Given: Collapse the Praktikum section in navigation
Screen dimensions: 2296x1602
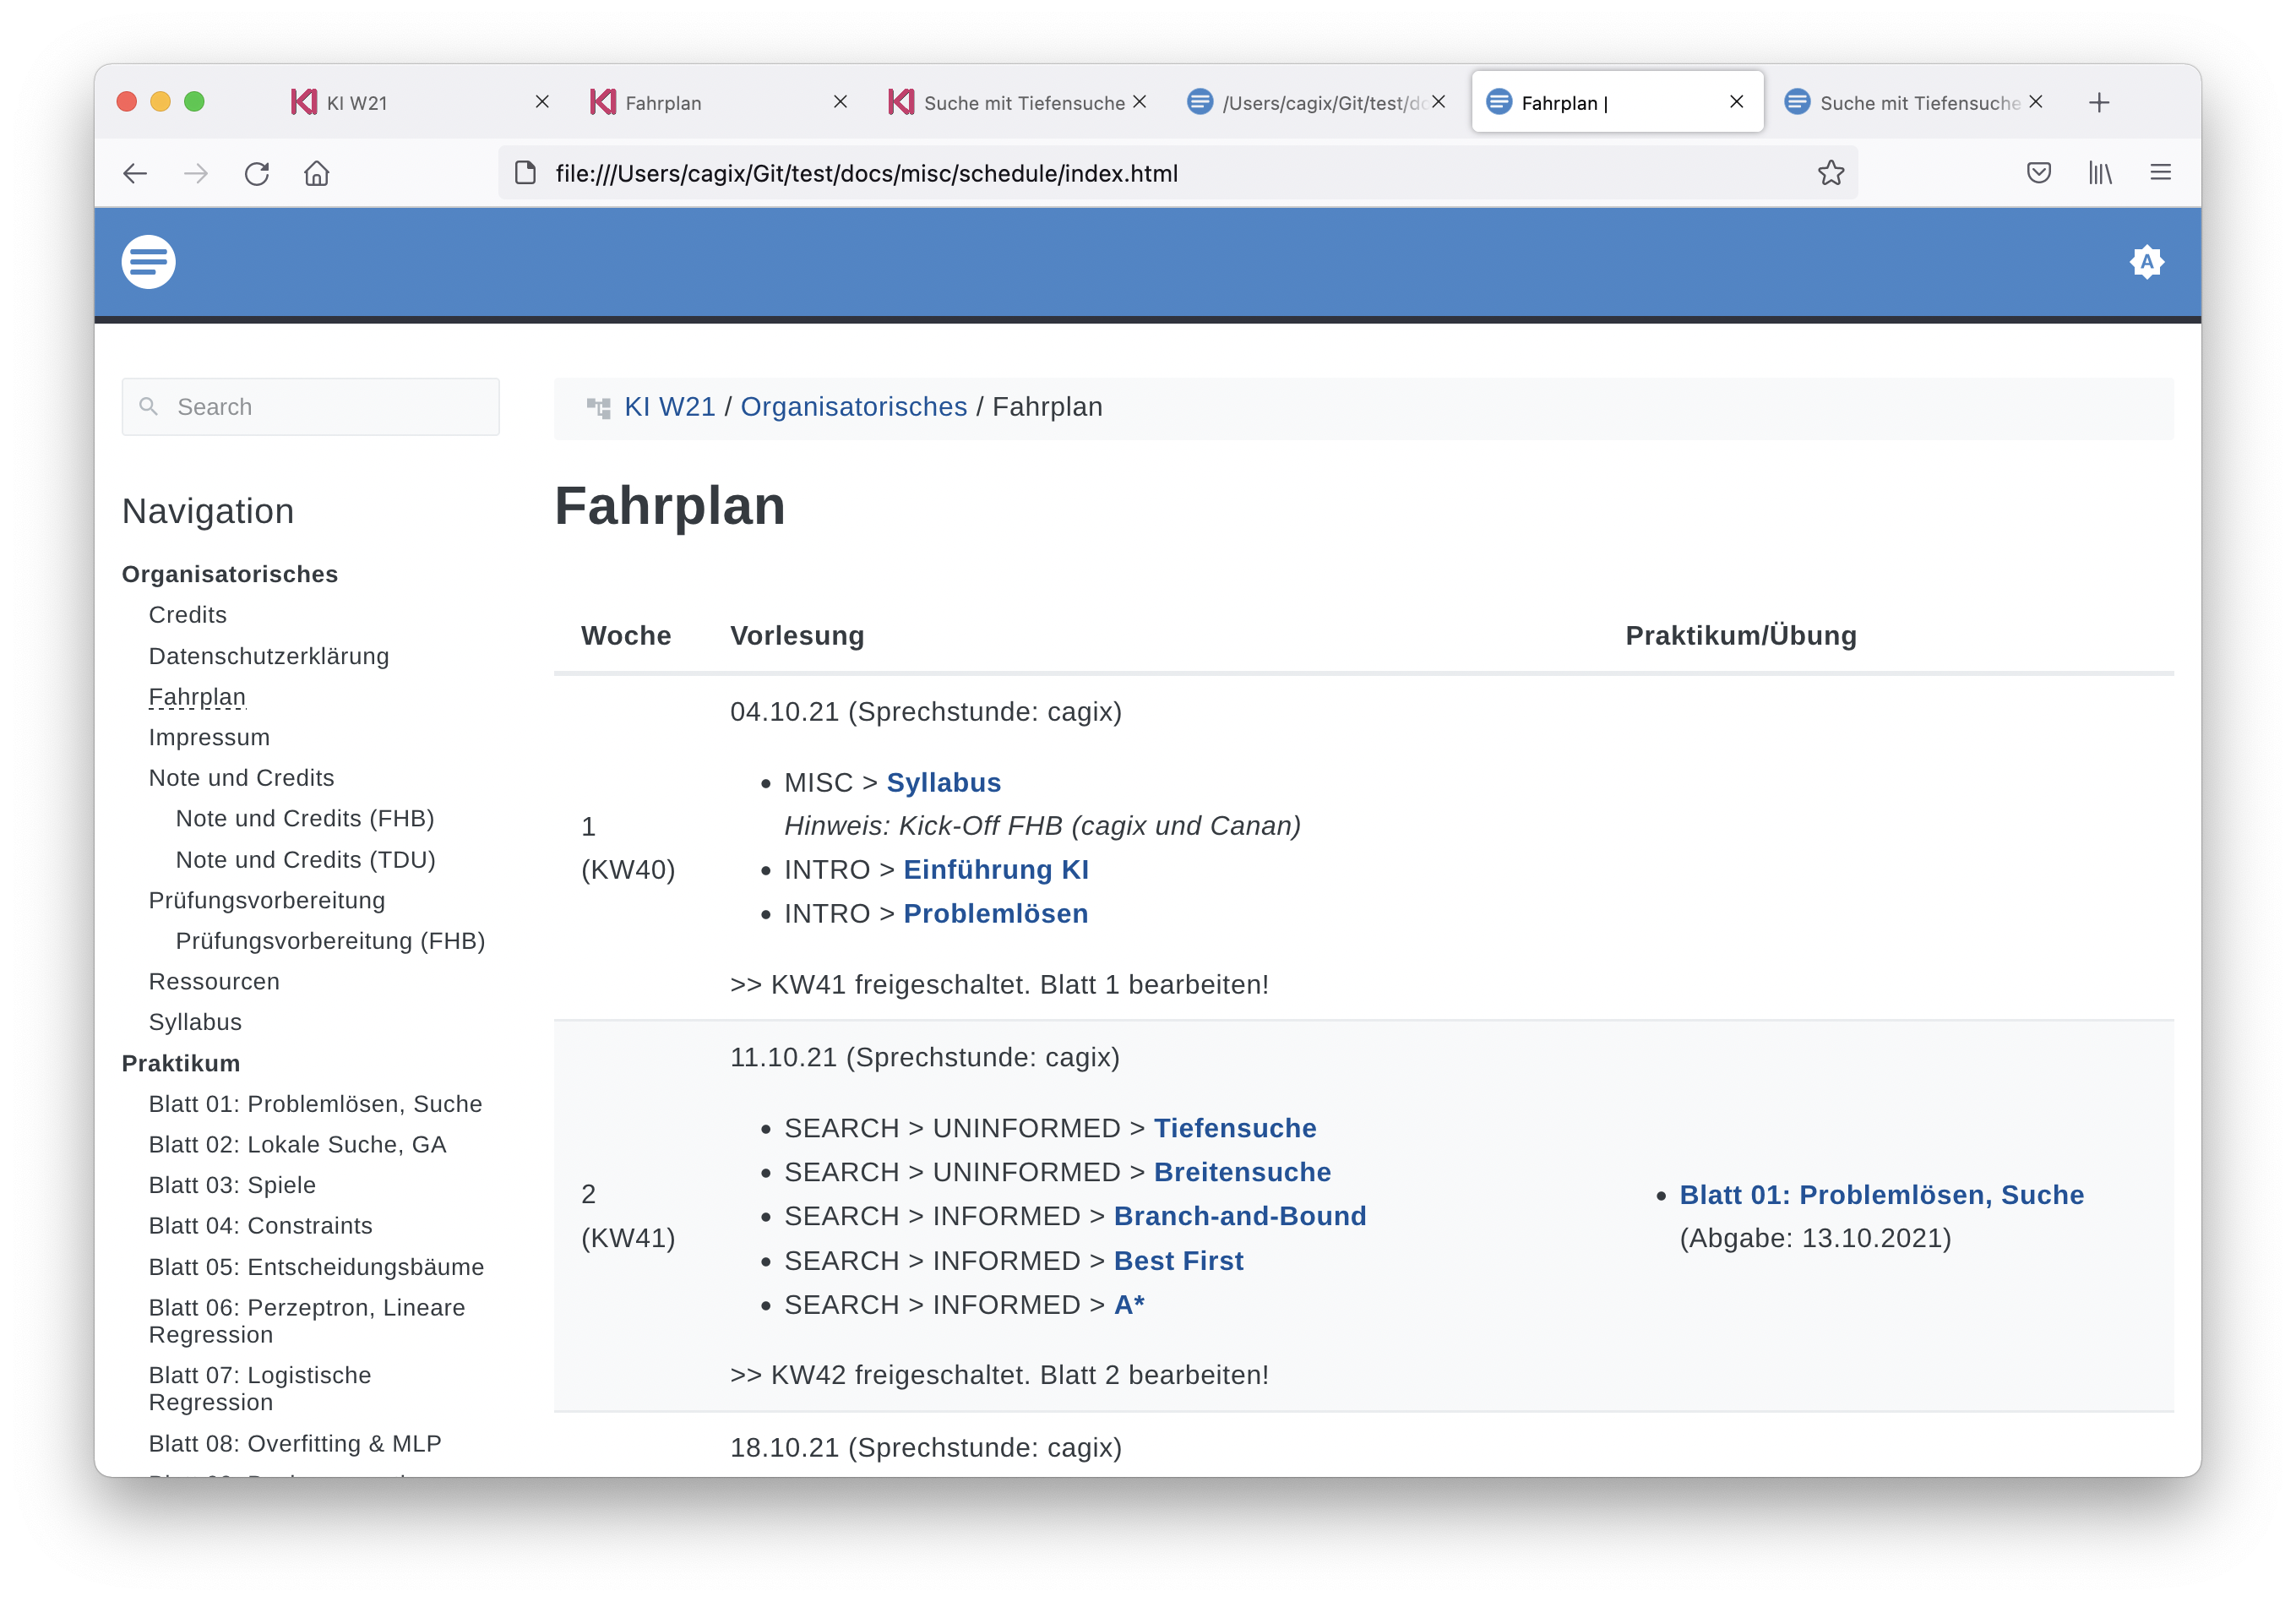Looking at the screenshot, I should 181,1063.
